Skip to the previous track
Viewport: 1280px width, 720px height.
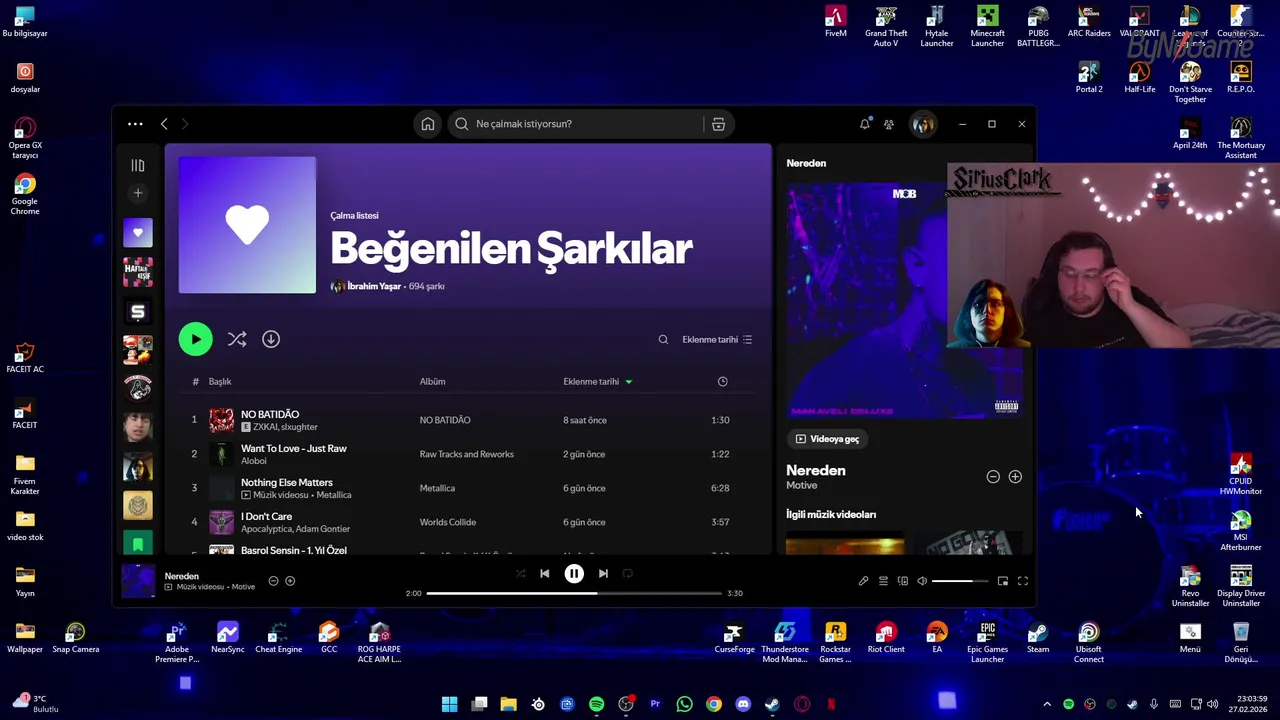[x=545, y=574]
